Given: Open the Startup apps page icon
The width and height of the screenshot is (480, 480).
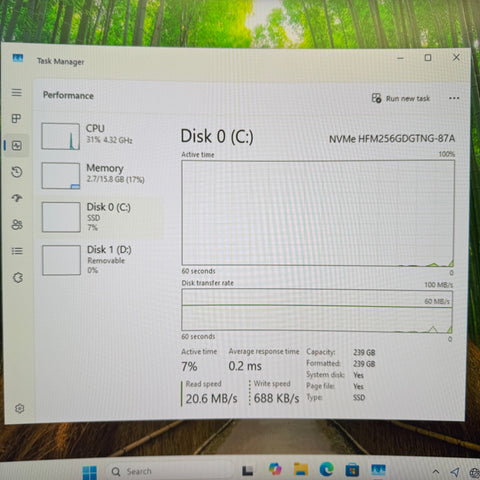Looking at the screenshot, I should pos(17,198).
